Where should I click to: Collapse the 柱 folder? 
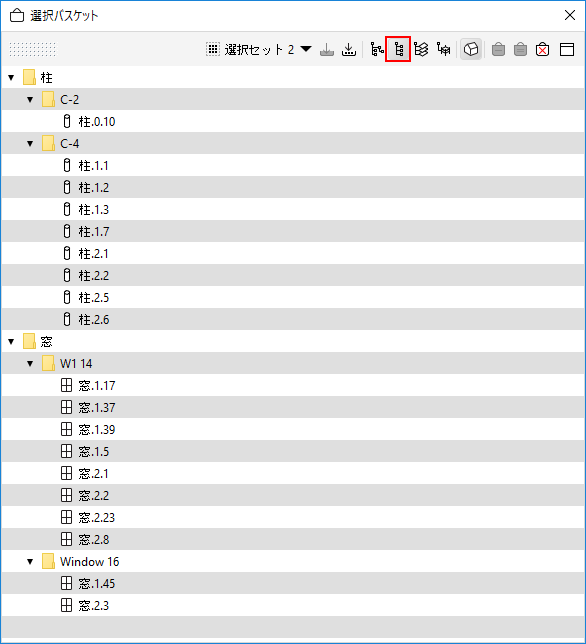[11, 77]
